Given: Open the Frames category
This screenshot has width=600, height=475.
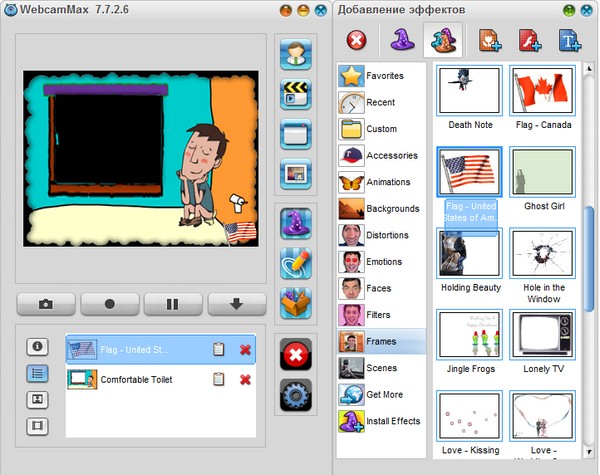Looking at the screenshot, I should [380, 342].
